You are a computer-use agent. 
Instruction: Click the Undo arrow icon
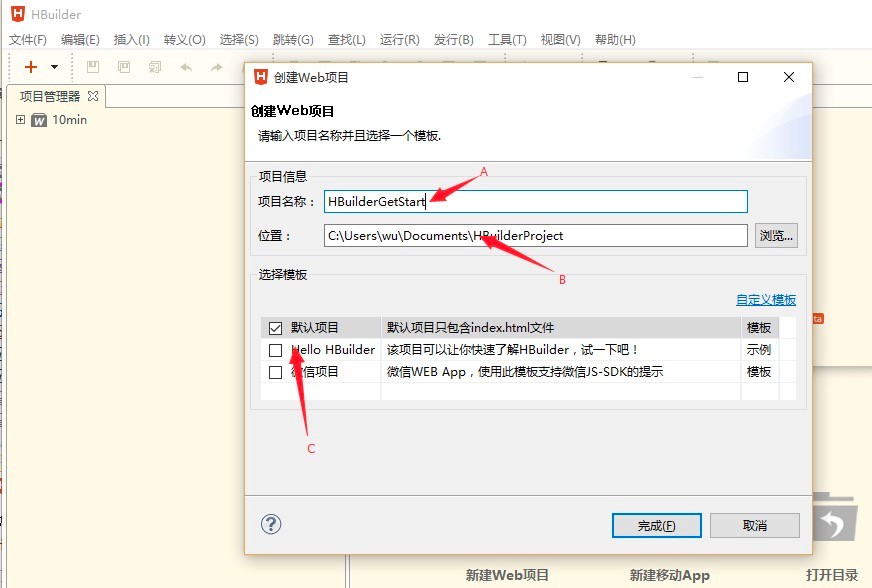click(186, 67)
